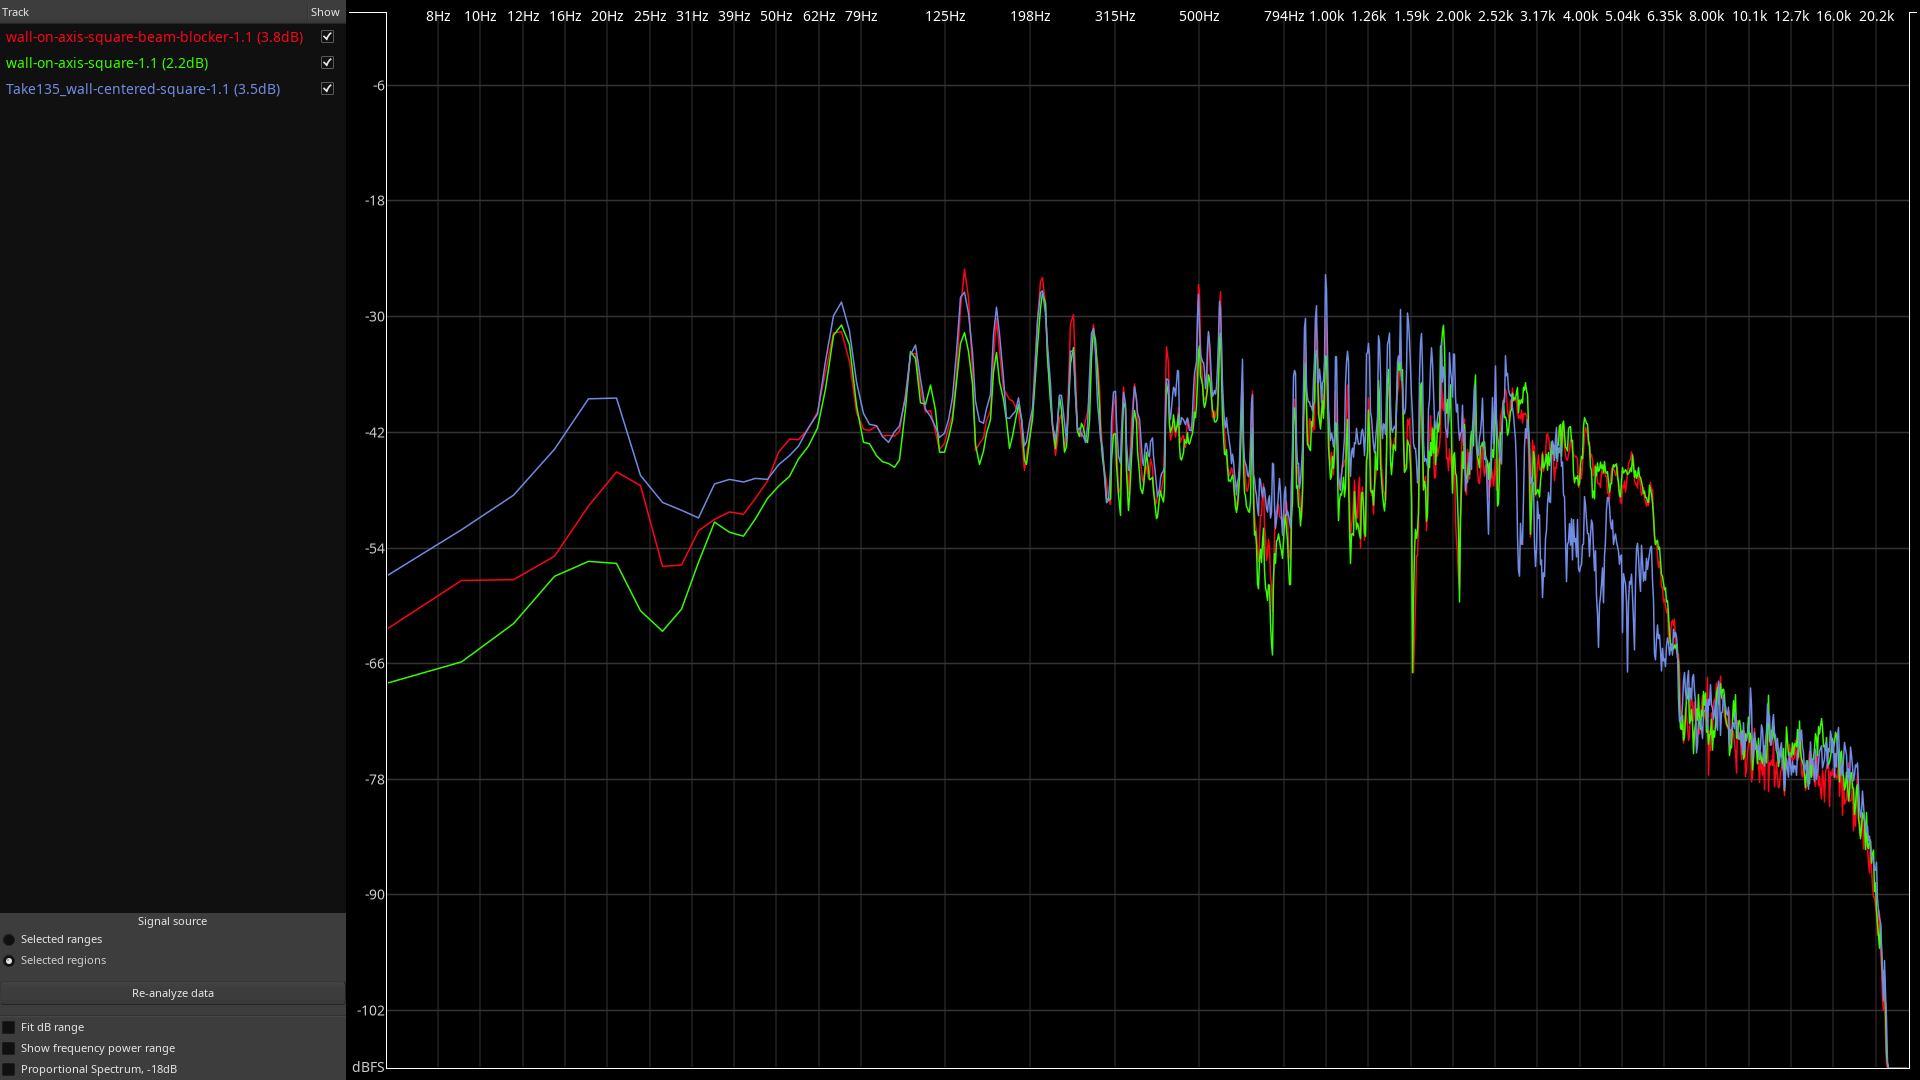Select the blue Take135_wall-centered-square track name

(x=143, y=89)
